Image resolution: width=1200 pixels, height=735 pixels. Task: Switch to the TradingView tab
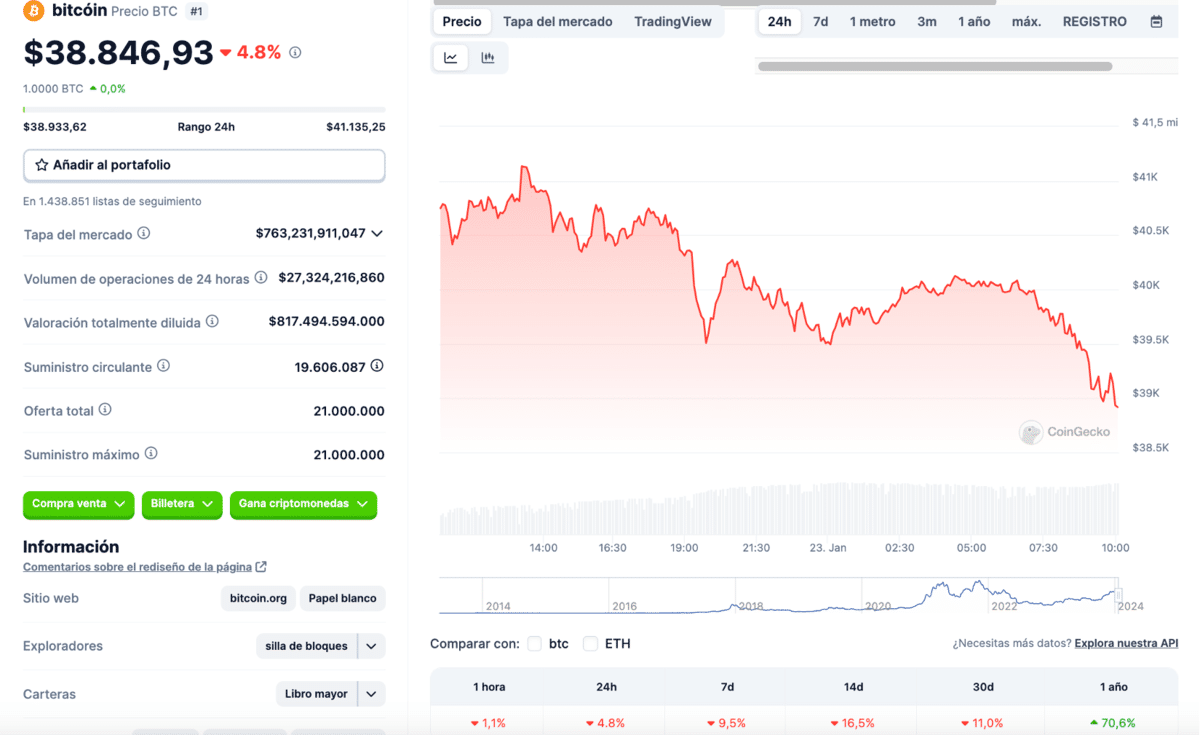point(673,21)
